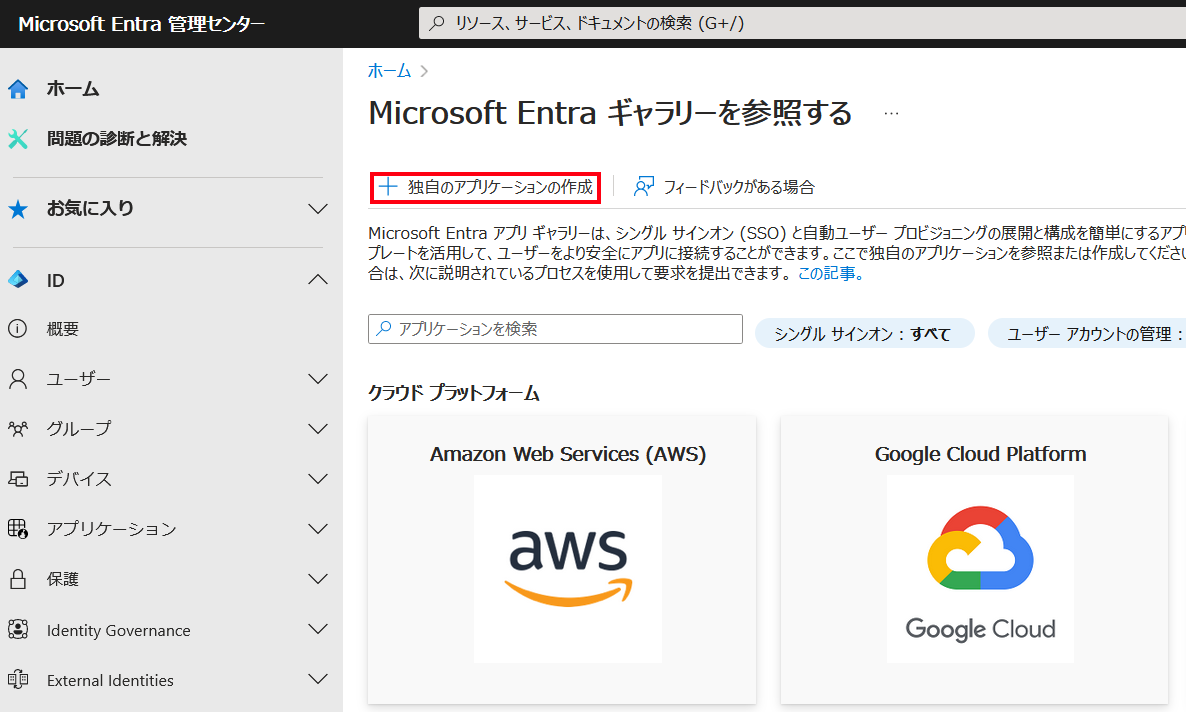Click the device icon next to デバイス

coord(18,479)
